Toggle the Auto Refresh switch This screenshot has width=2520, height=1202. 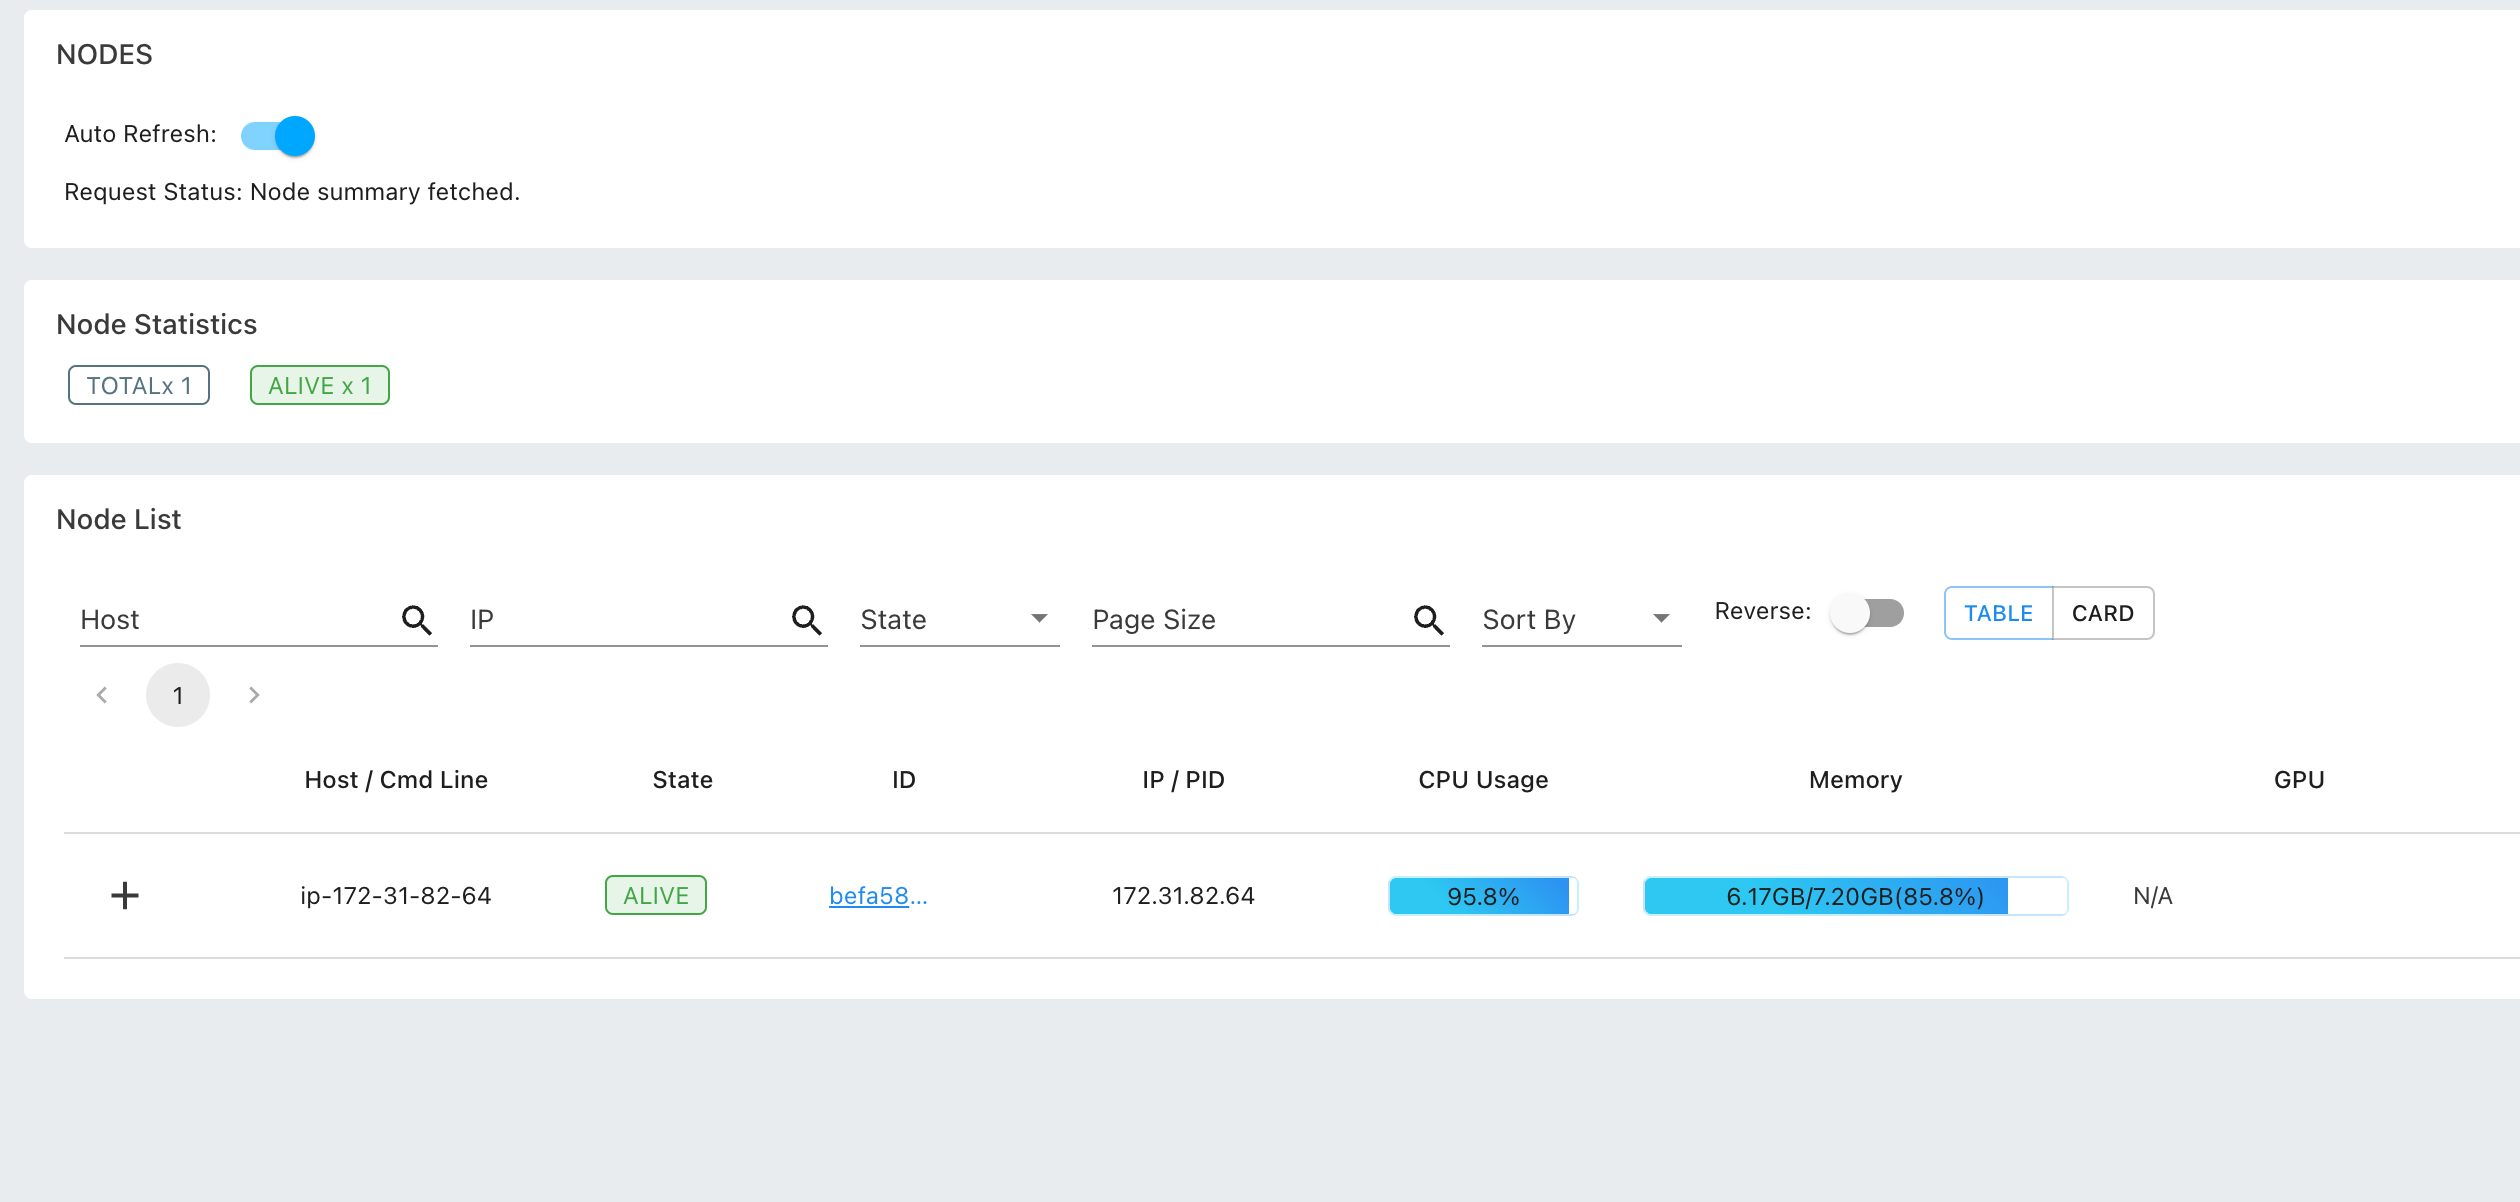[x=278, y=136]
